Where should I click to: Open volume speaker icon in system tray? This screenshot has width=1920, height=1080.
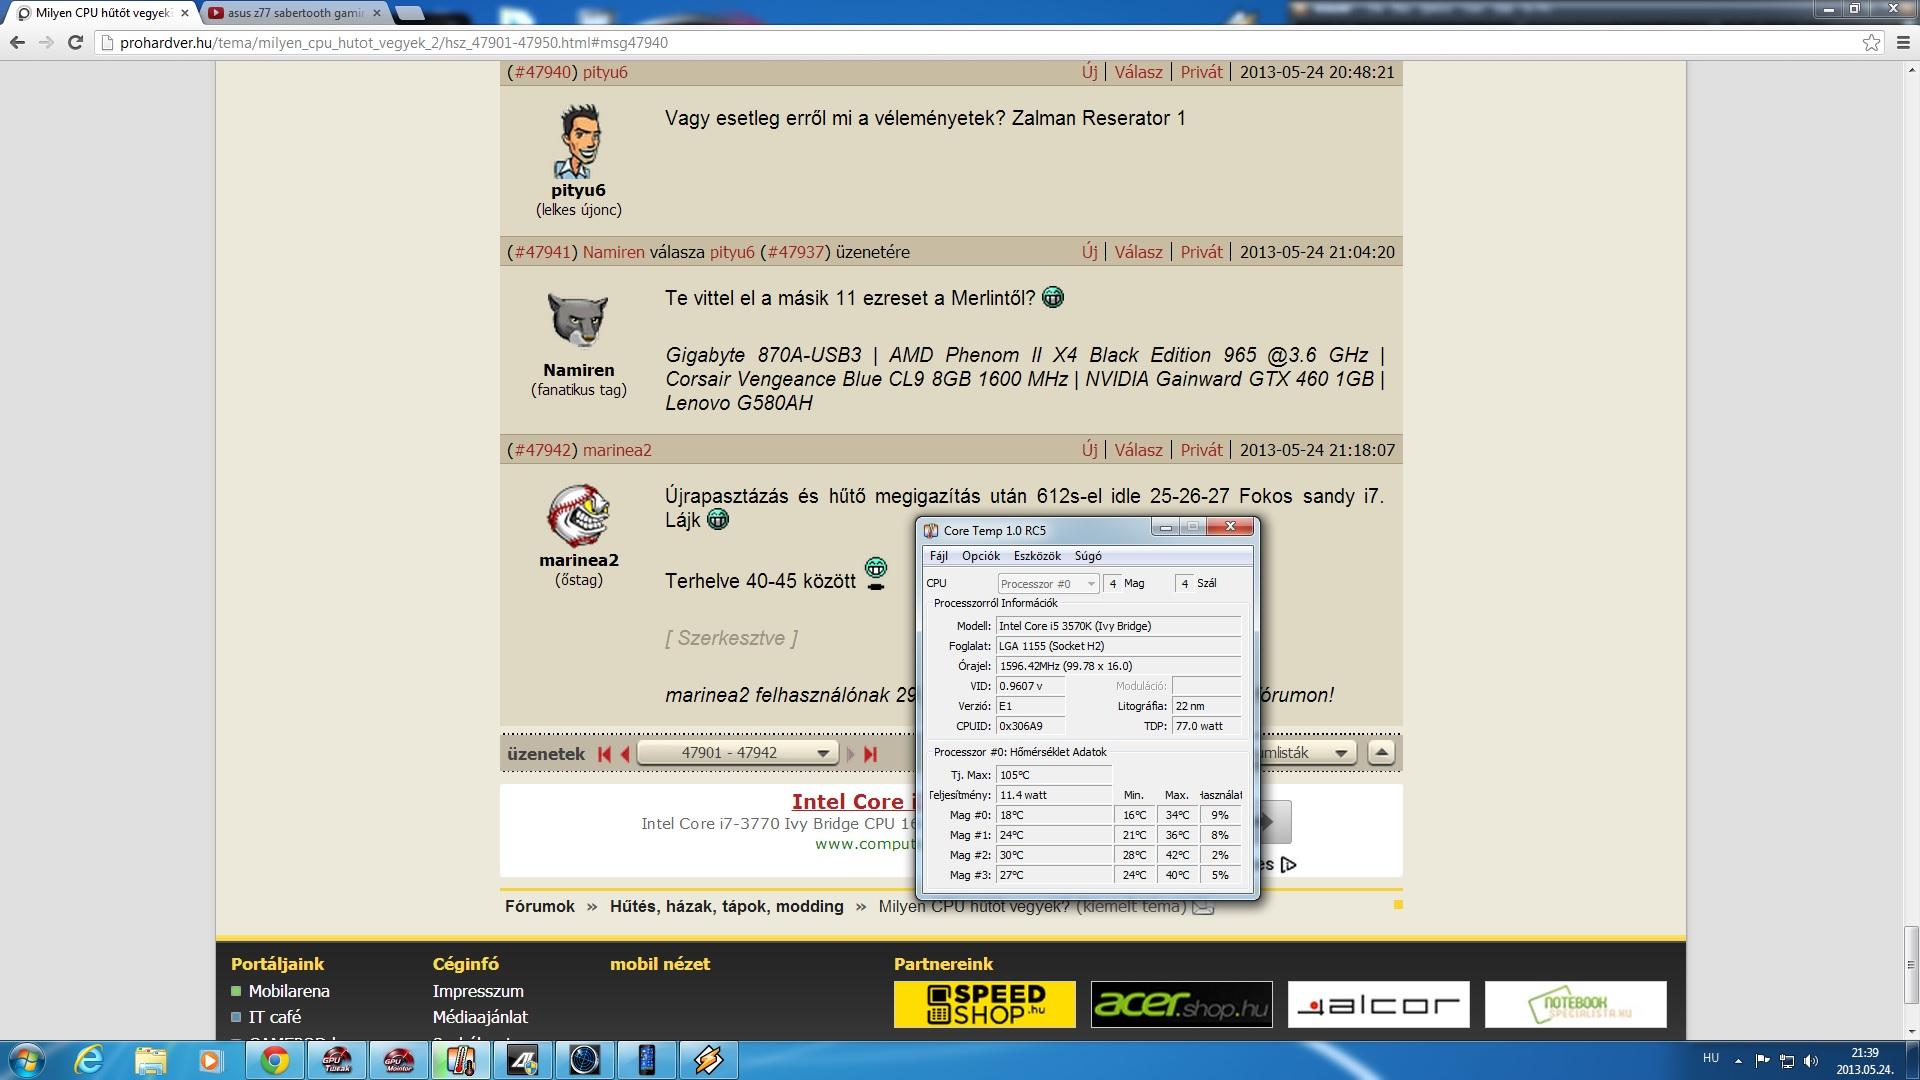click(x=1811, y=1061)
